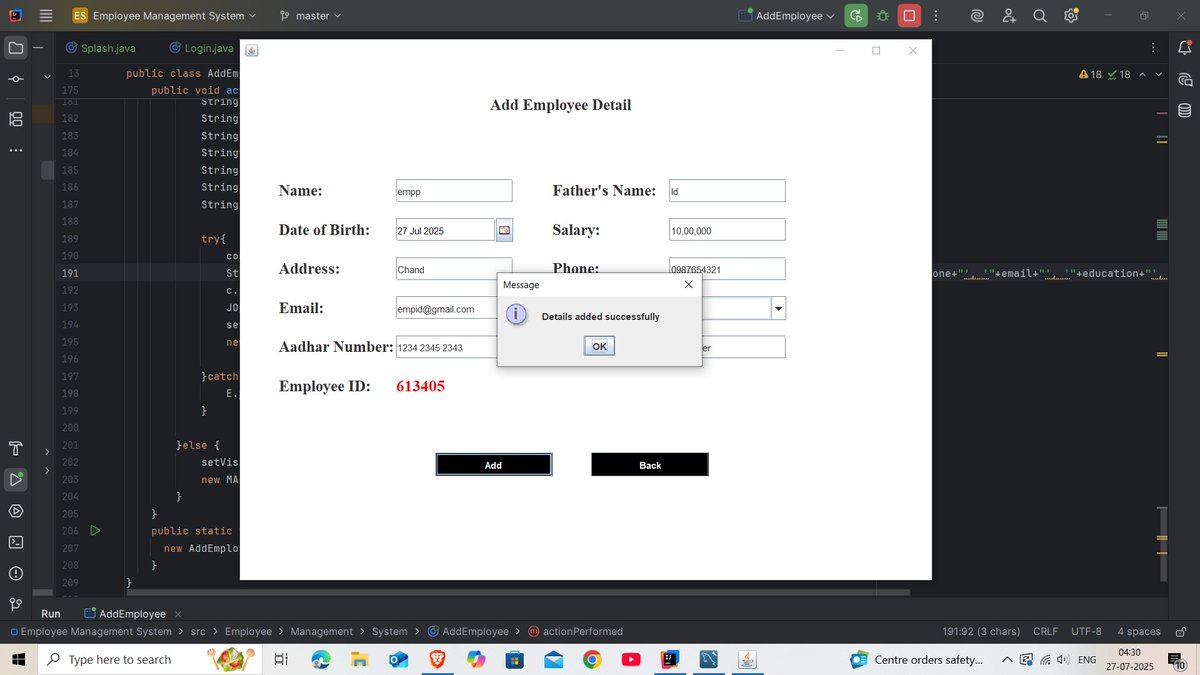Select the AddEmployee tab in Run panel

pyautogui.click(x=124, y=614)
